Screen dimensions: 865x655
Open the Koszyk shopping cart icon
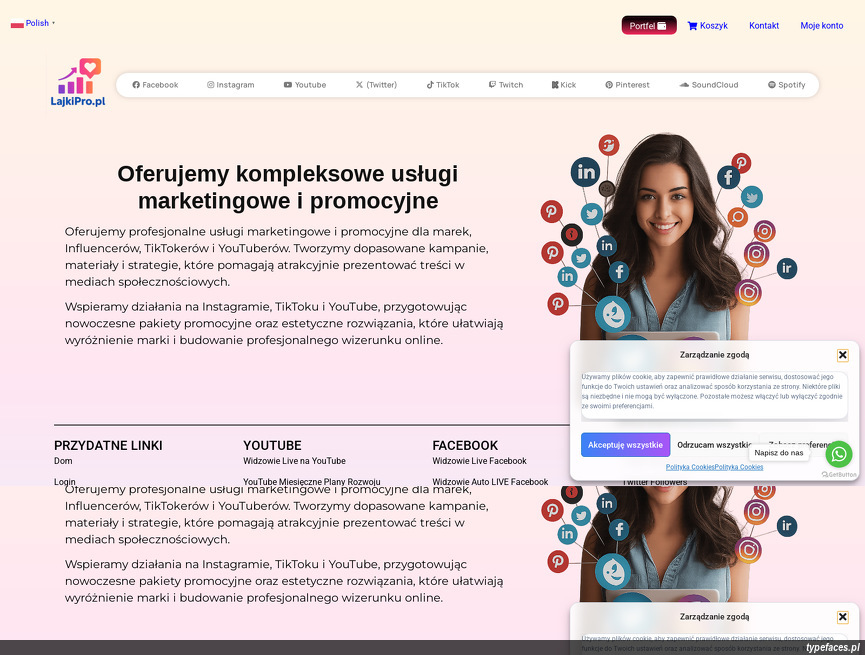[693, 25]
